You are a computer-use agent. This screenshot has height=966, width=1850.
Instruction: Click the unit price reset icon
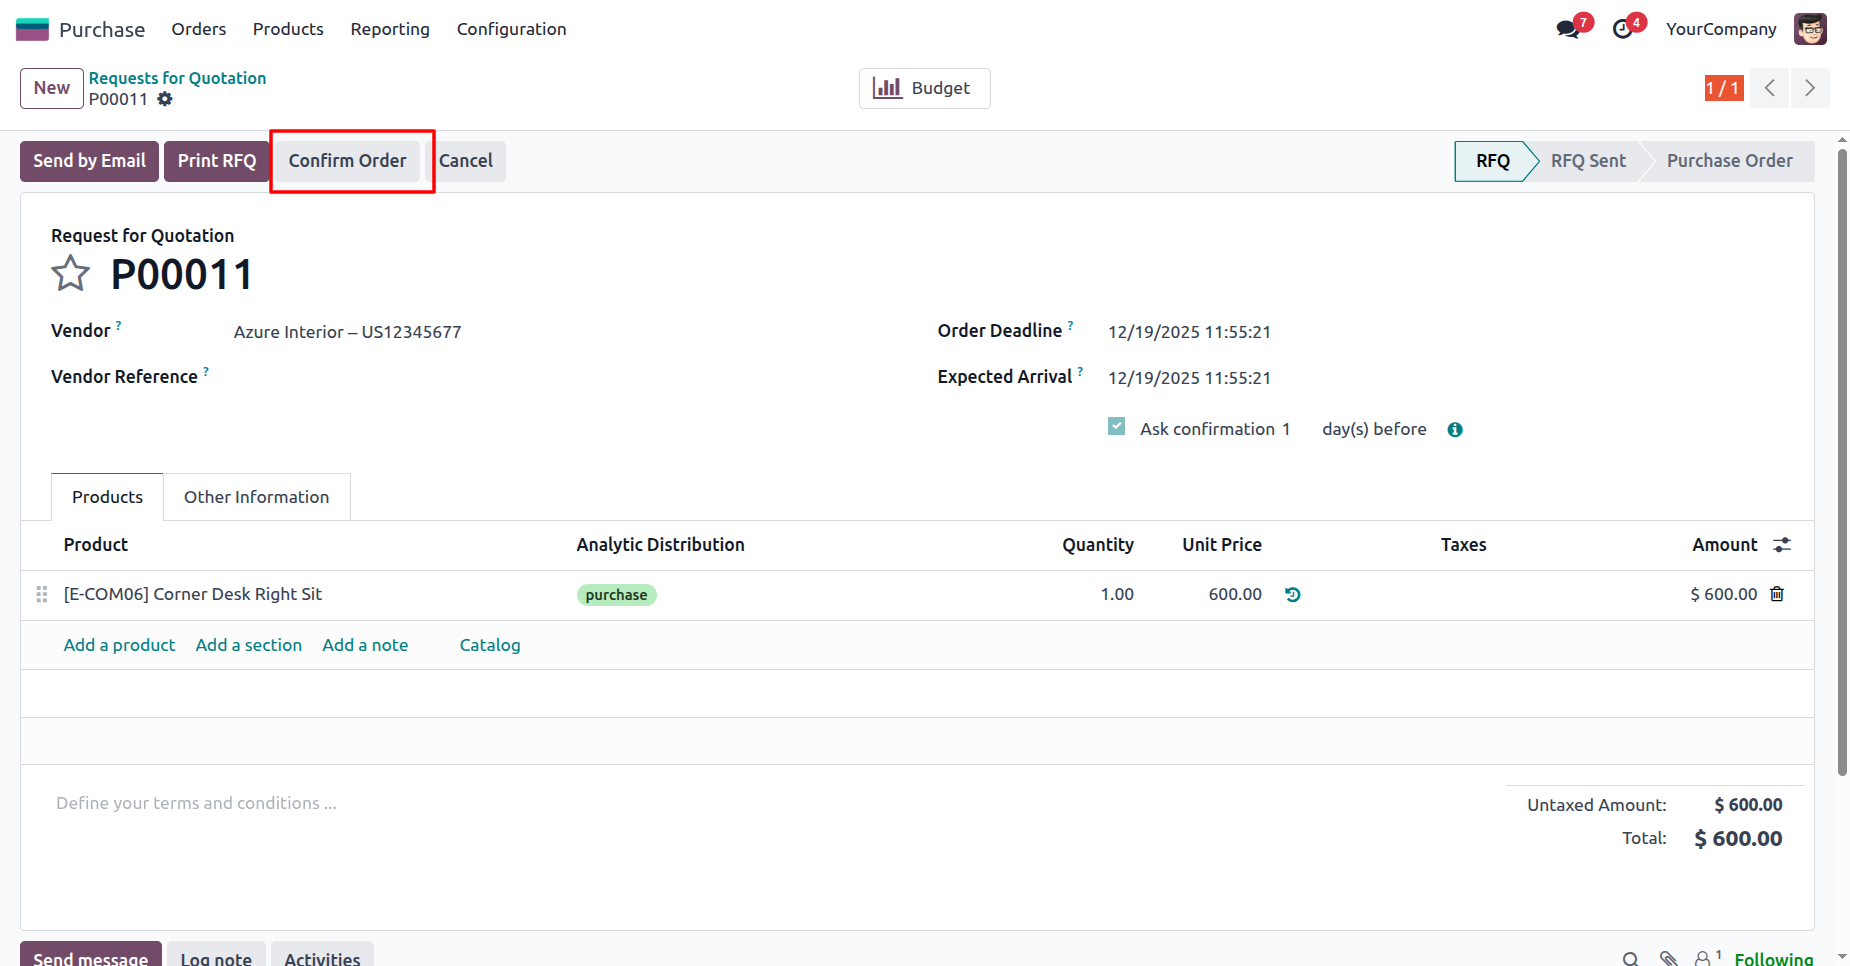click(1292, 595)
